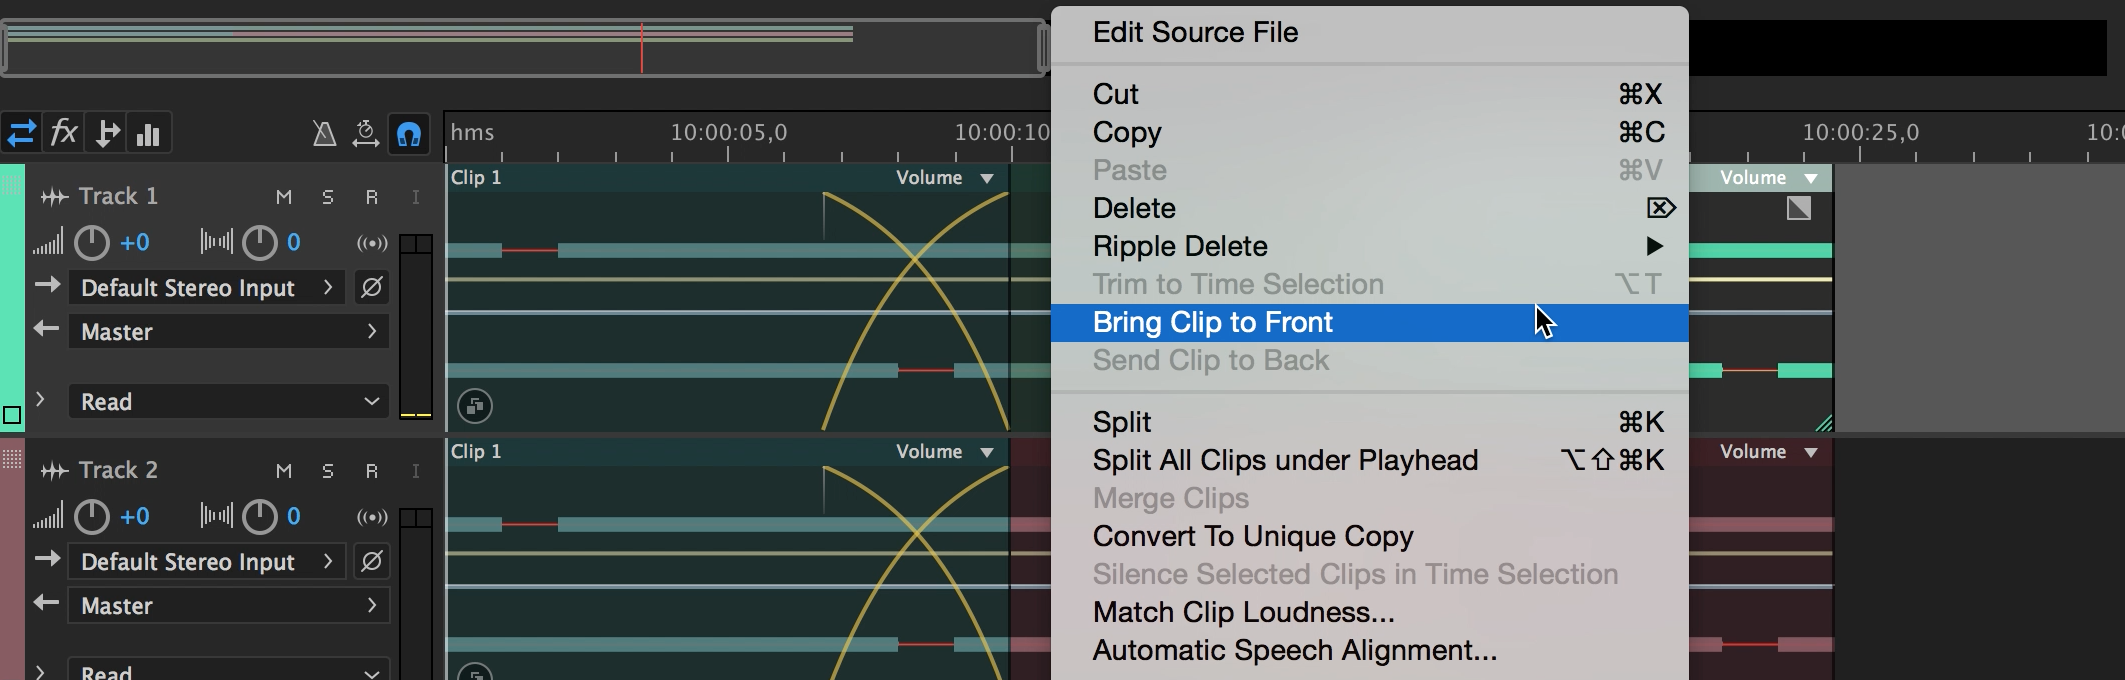Viewport: 2125px width, 680px height.
Task: Open the Read automation mode dropdown on Track 1
Action: (x=228, y=402)
